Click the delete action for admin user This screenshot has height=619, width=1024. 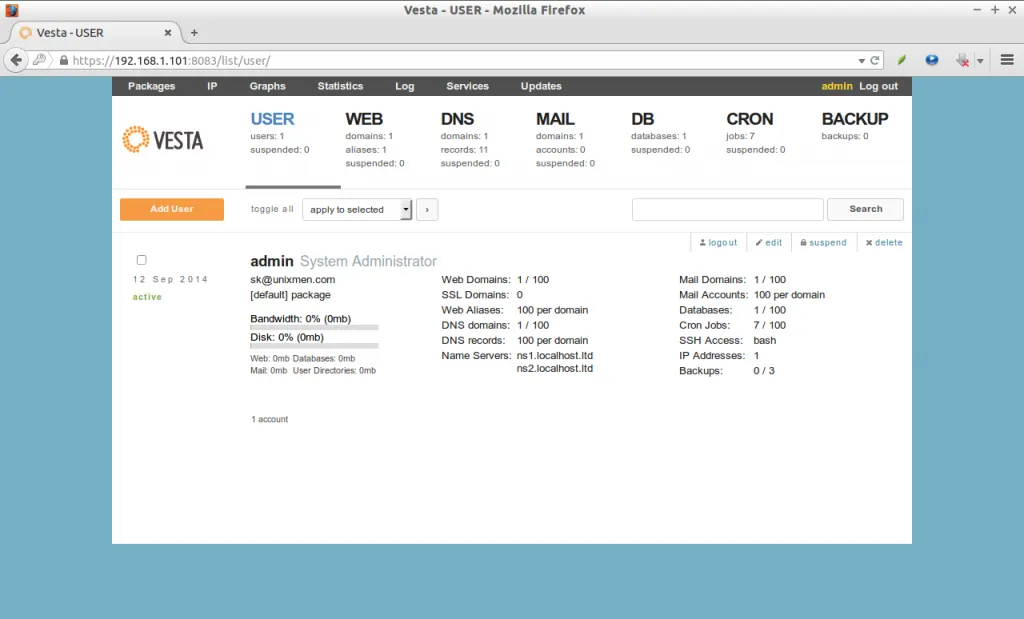[x=884, y=242]
